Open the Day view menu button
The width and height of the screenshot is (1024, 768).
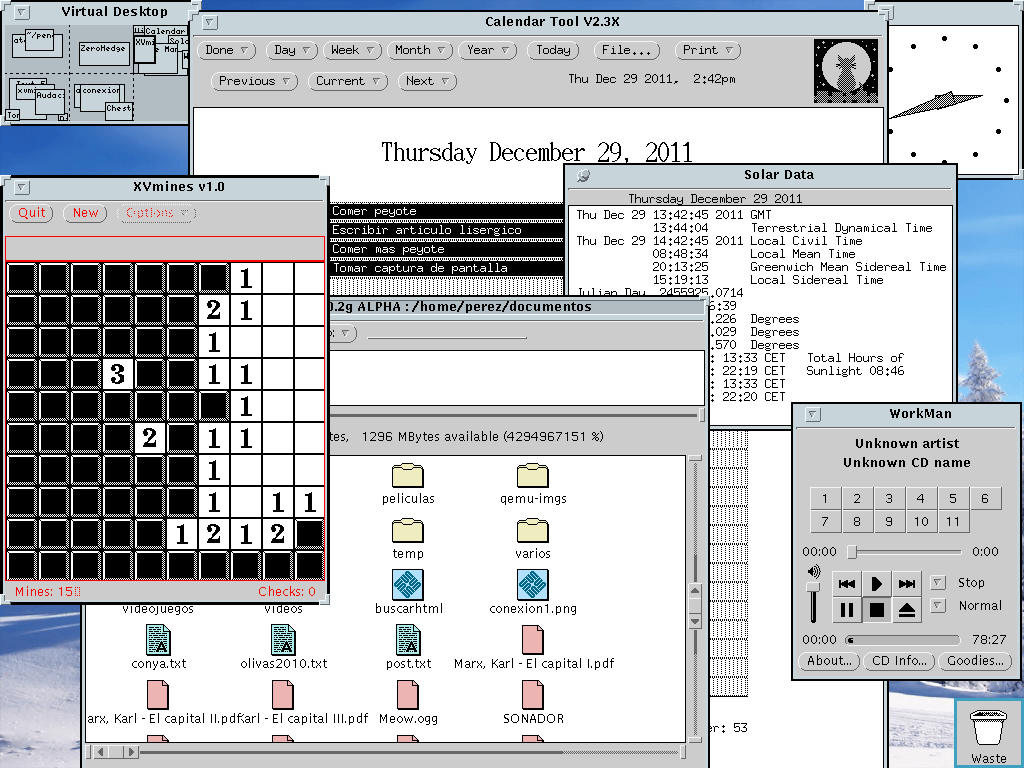pyautogui.click(x=292, y=50)
